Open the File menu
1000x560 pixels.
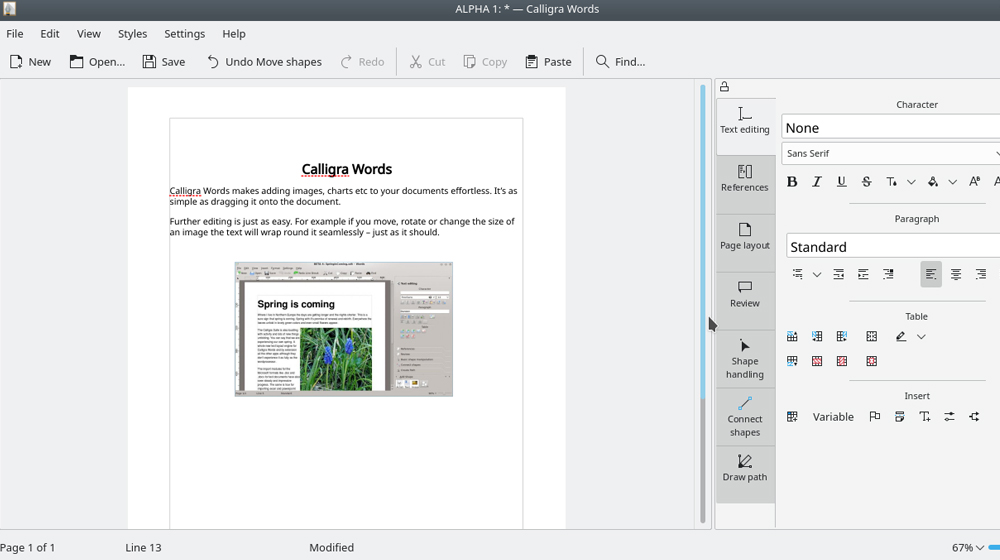click(x=15, y=34)
